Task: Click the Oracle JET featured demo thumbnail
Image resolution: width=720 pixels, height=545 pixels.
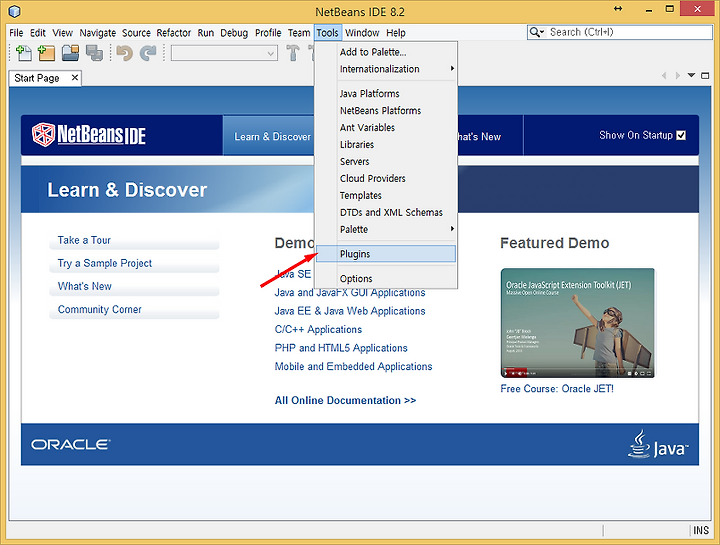Action: point(578,323)
